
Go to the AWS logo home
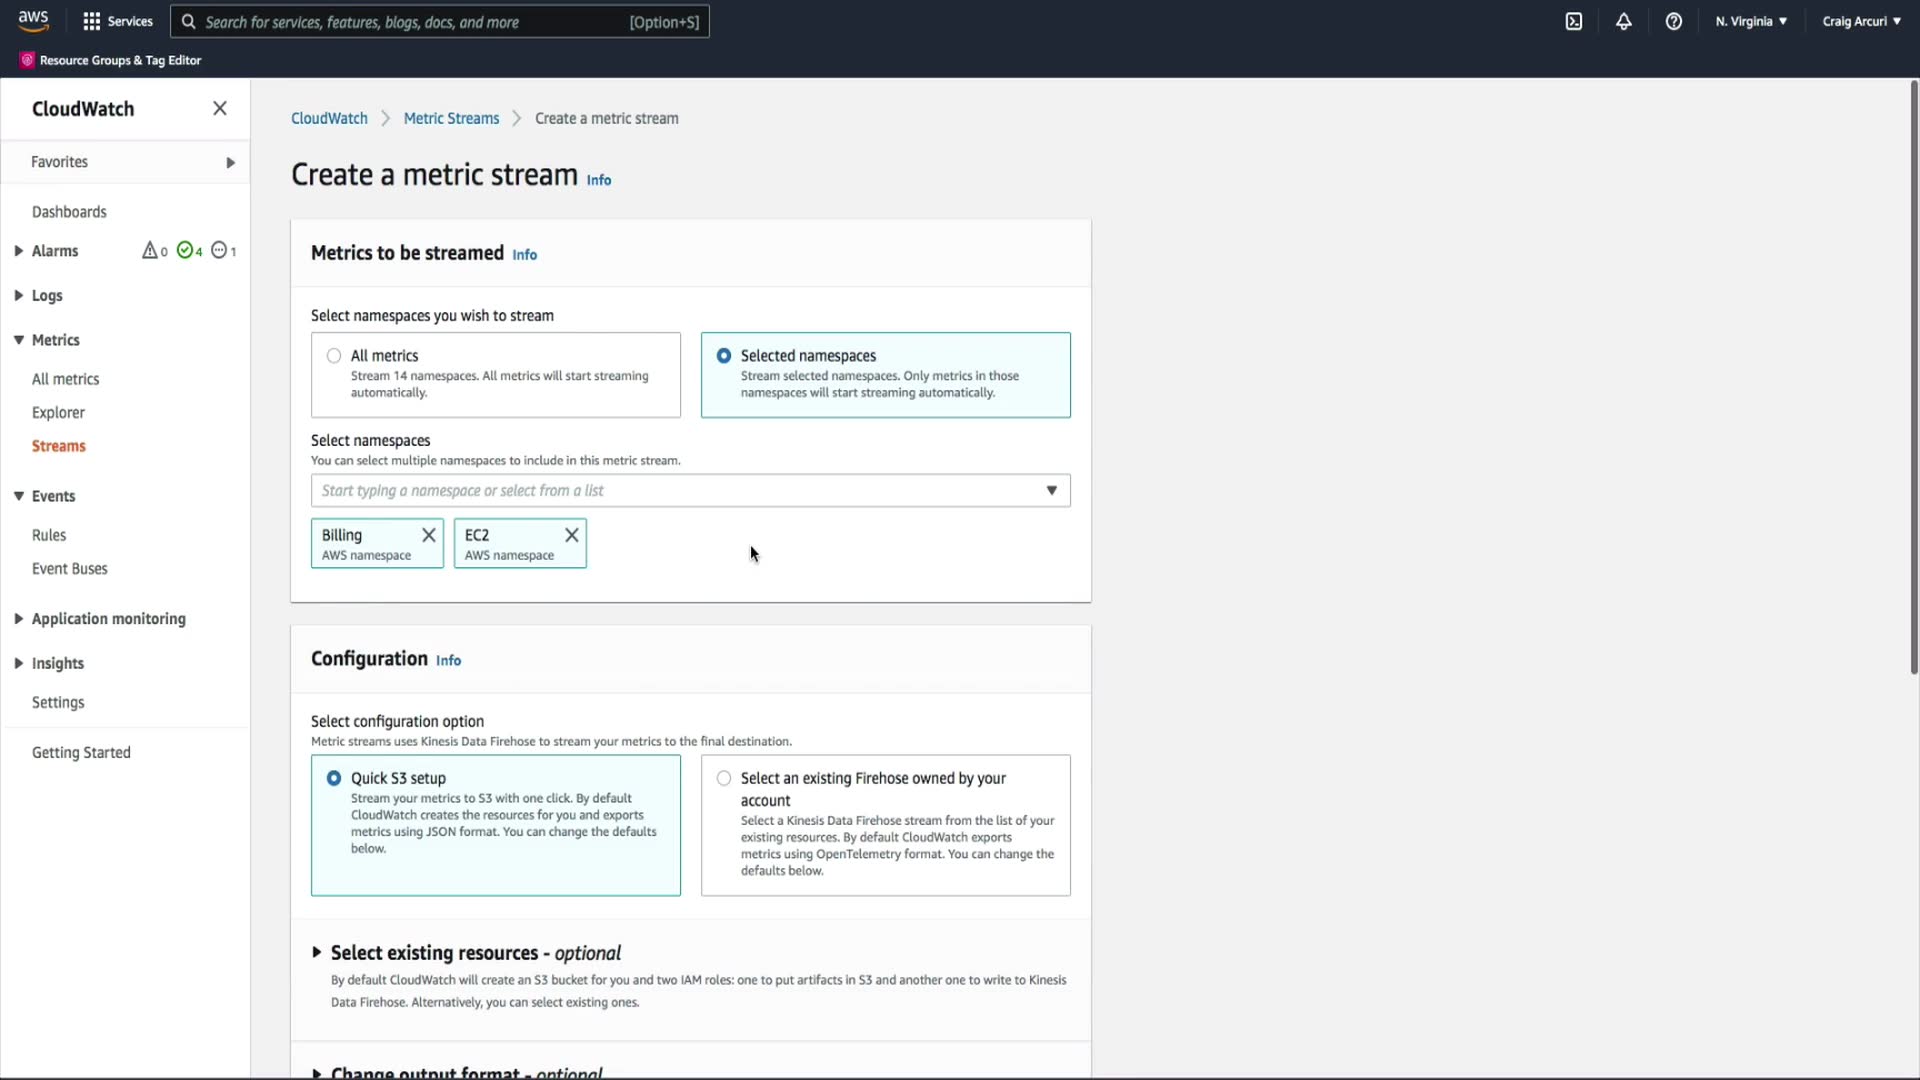pyautogui.click(x=33, y=20)
